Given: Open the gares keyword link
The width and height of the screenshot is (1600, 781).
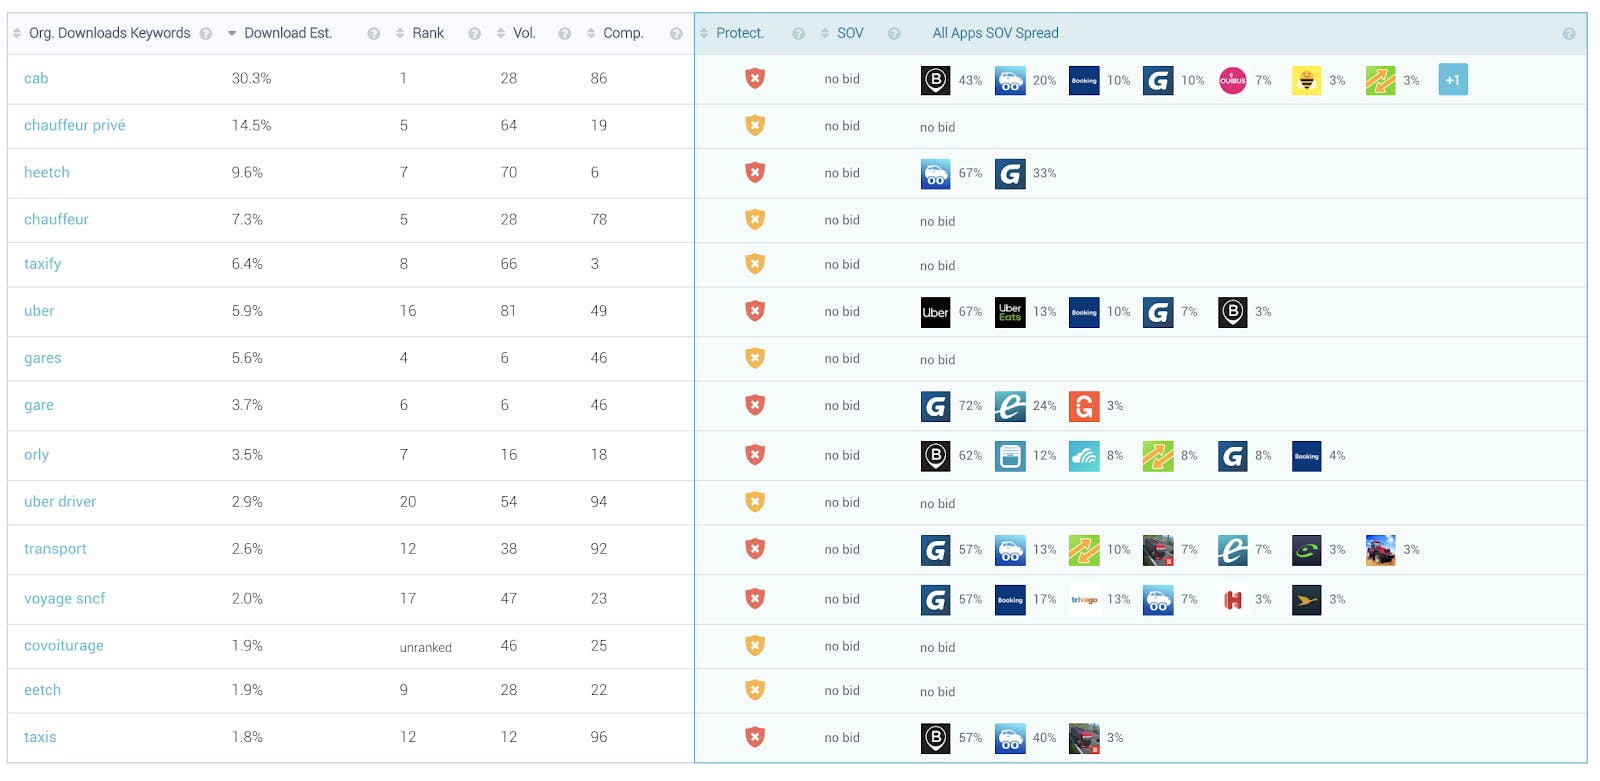Looking at the screenshot, I should pyautogui.click(x=43, y=358).
